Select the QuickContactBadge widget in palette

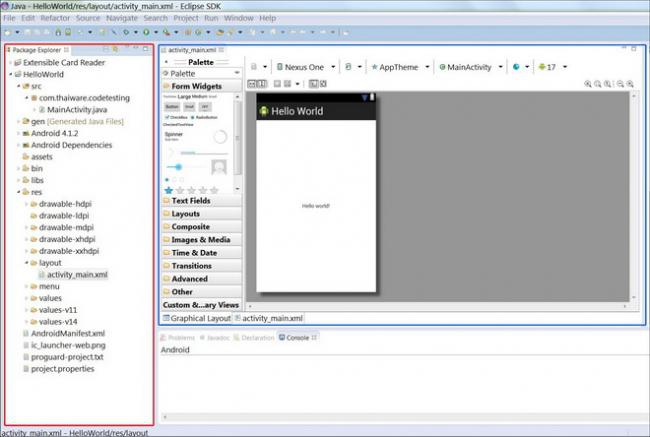219,167
